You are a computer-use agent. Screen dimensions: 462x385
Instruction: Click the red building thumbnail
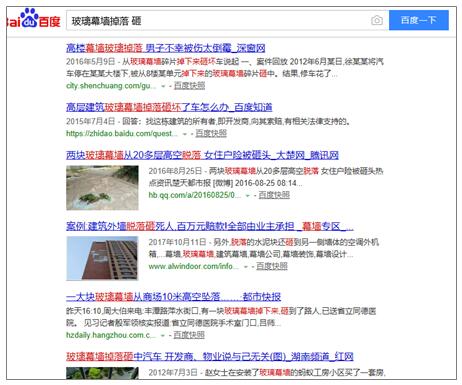(102, 258)
